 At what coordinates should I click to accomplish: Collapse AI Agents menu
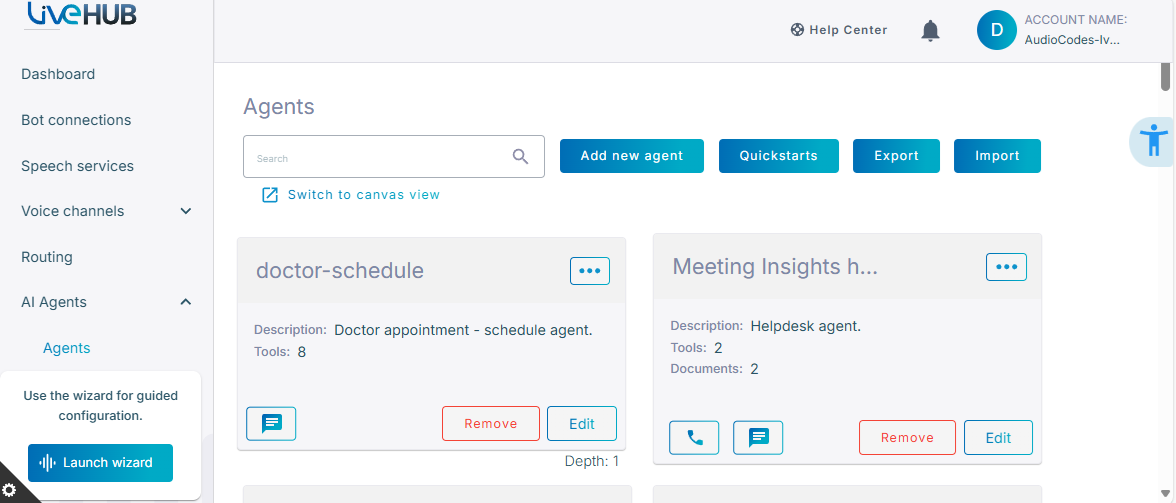[186, 302]
